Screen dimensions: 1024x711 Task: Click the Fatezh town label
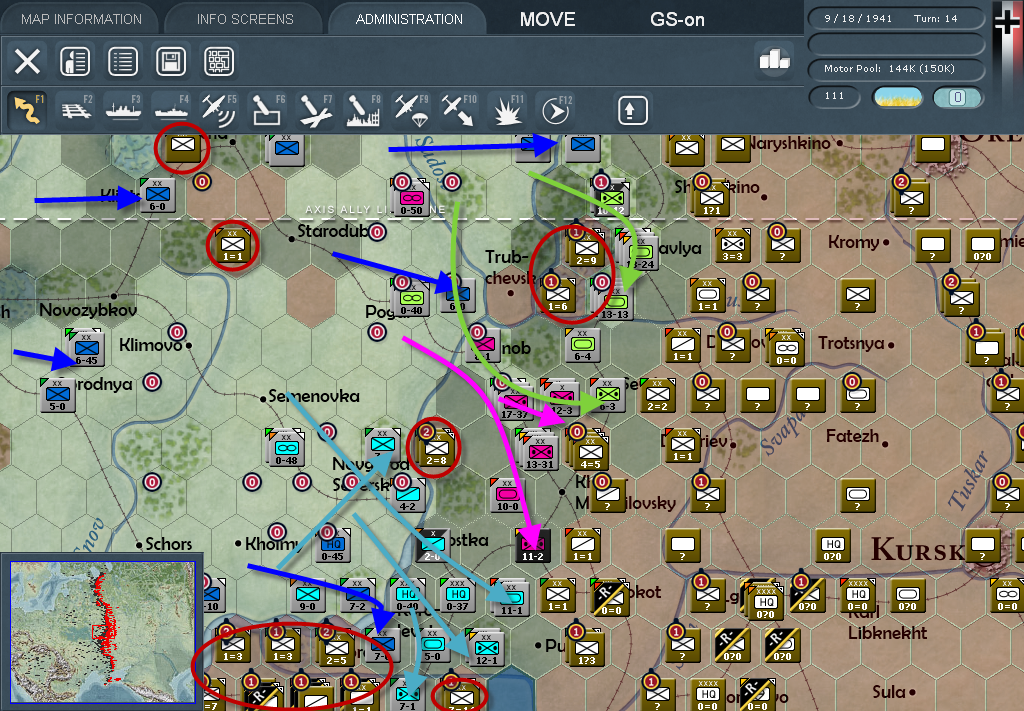[x=852, y=435]
